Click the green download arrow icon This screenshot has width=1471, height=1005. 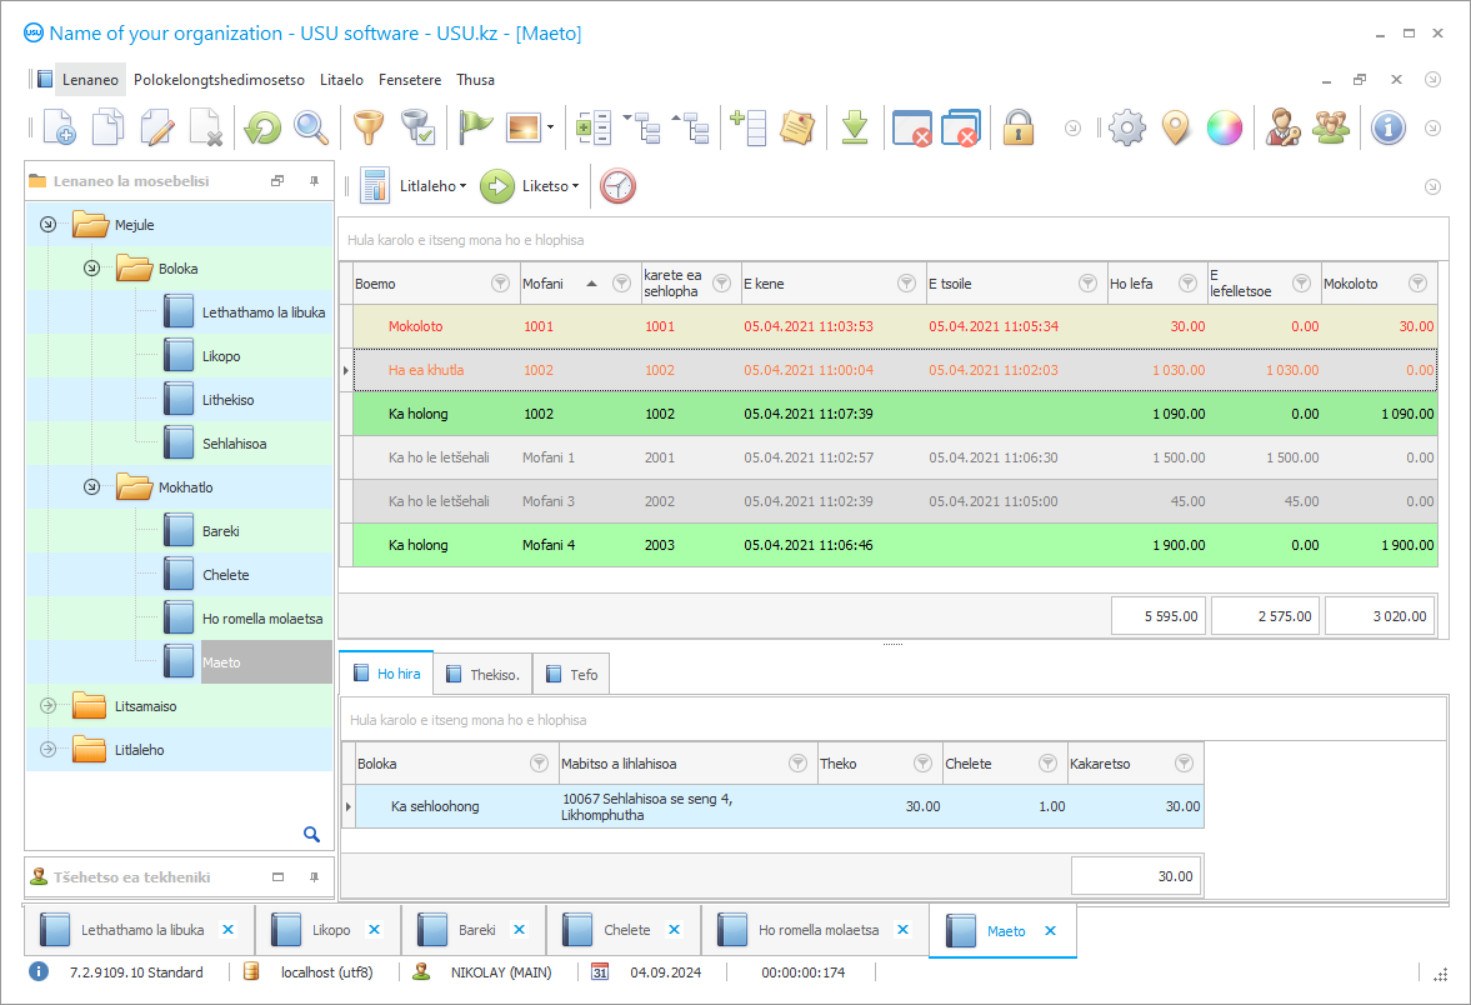pyautogui.click(x=854, y=128)
